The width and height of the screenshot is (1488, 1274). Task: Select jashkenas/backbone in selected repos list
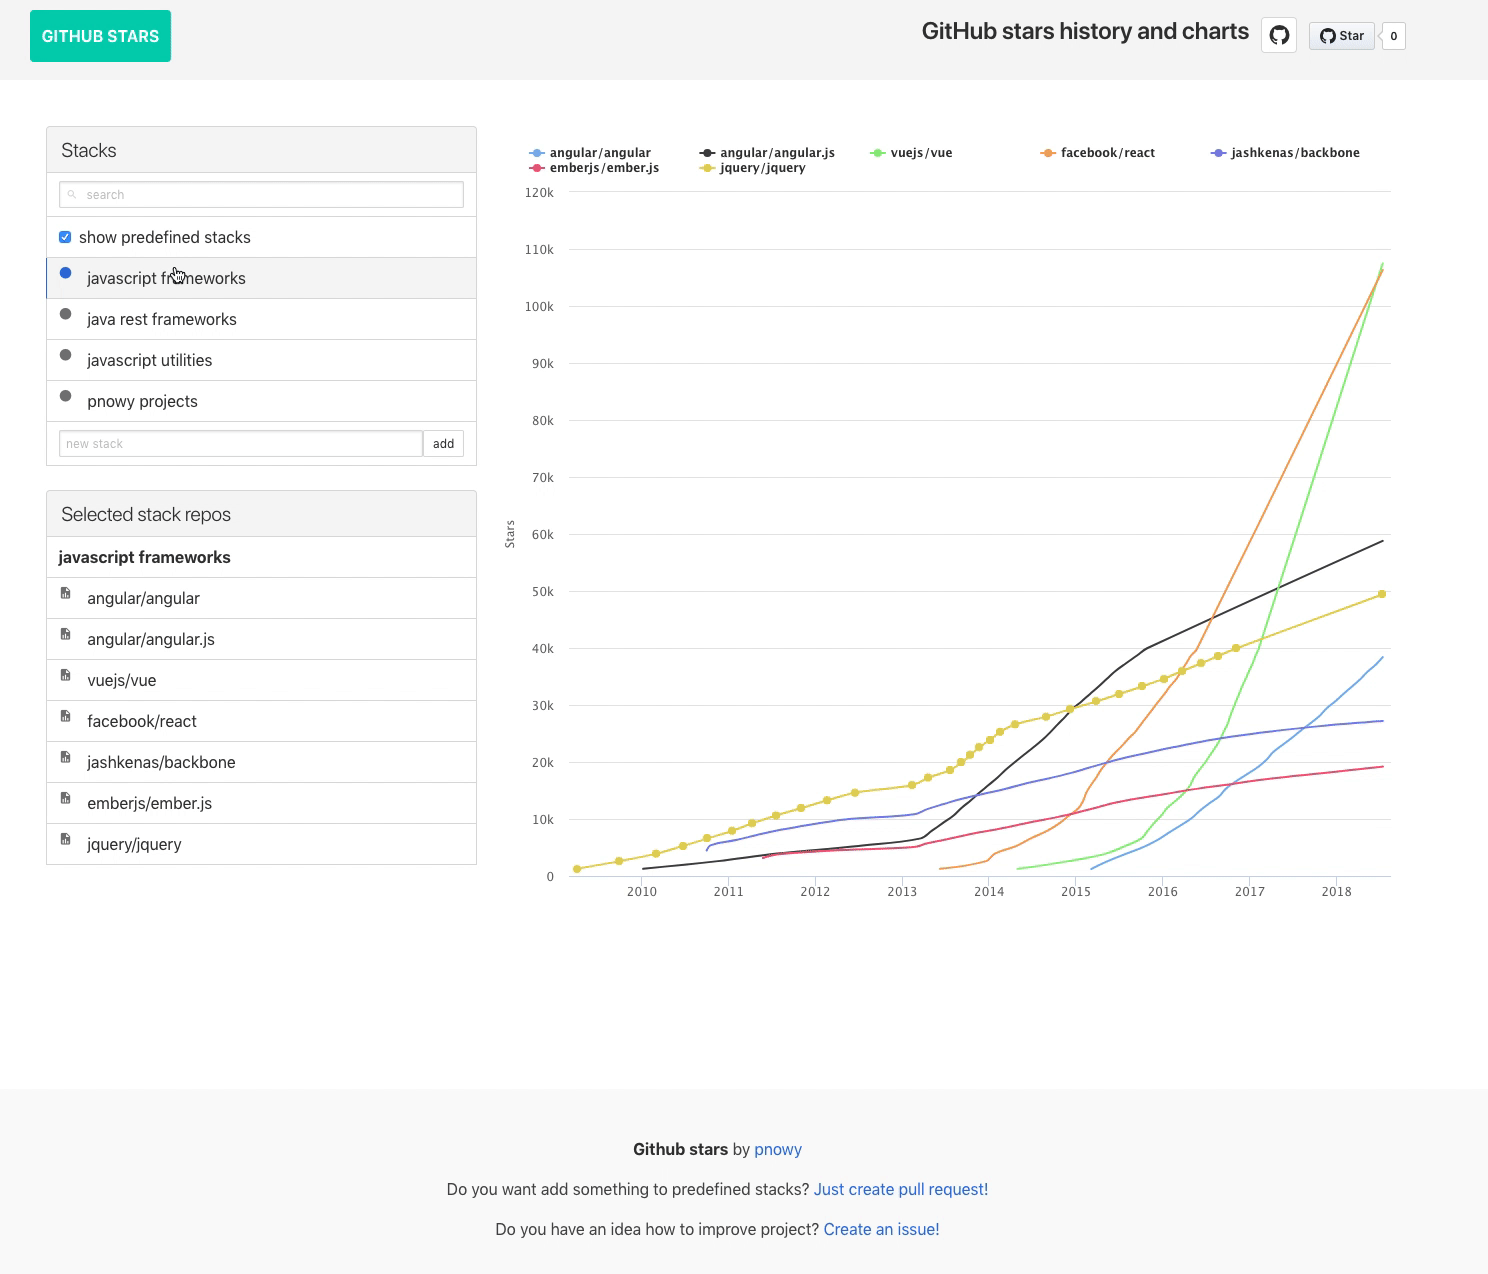[x=261, y=762]
